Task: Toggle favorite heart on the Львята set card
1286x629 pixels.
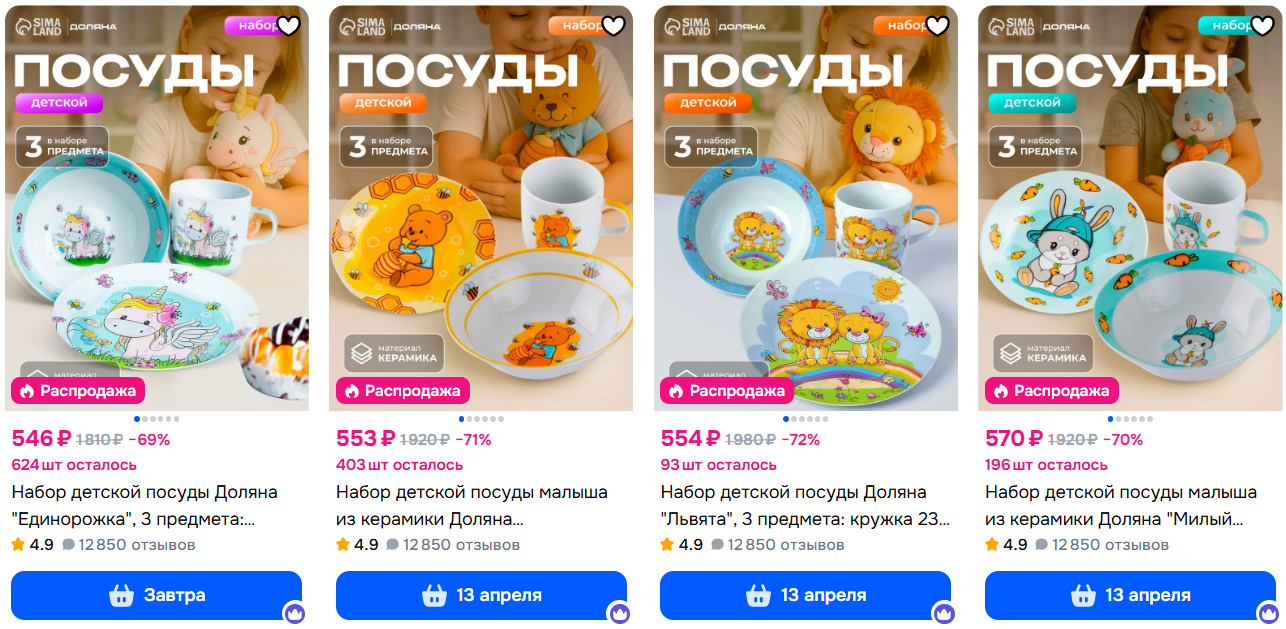Action: tap(937, 26)
